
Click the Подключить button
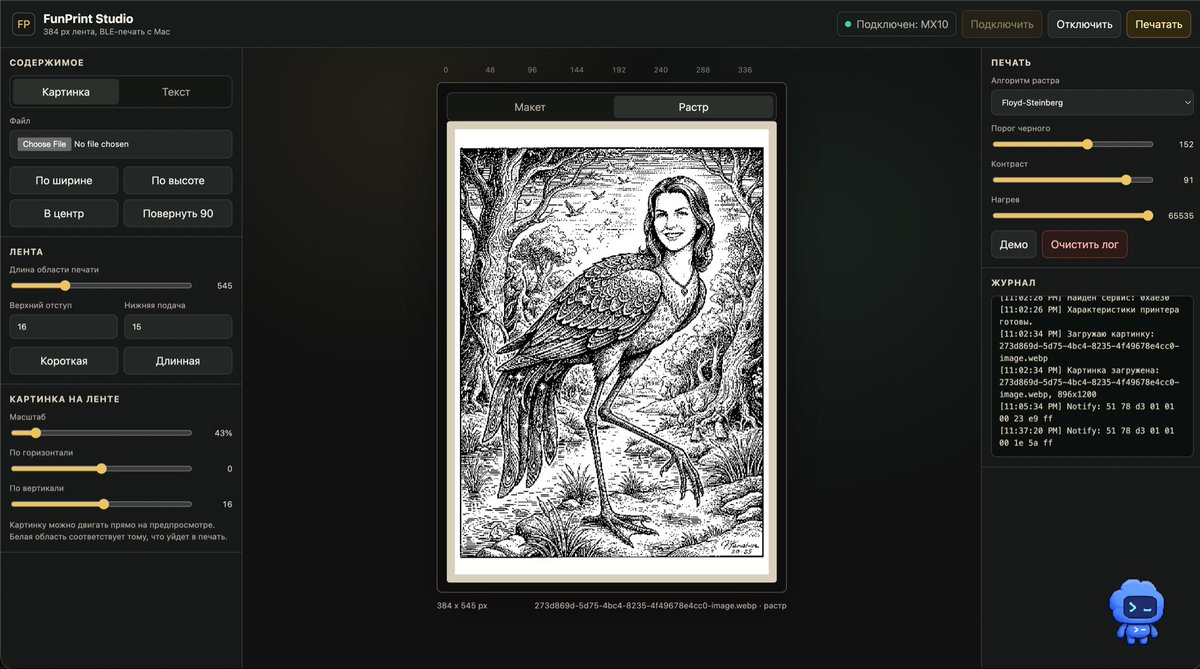coord(1002,24)
